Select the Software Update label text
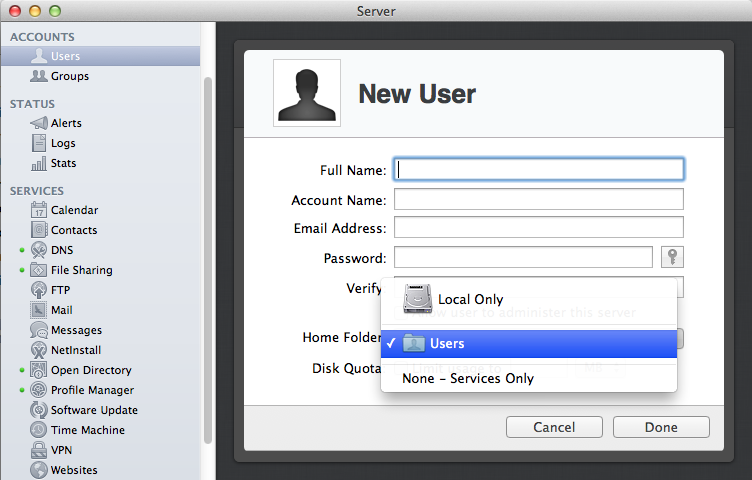 coord(94,410)
